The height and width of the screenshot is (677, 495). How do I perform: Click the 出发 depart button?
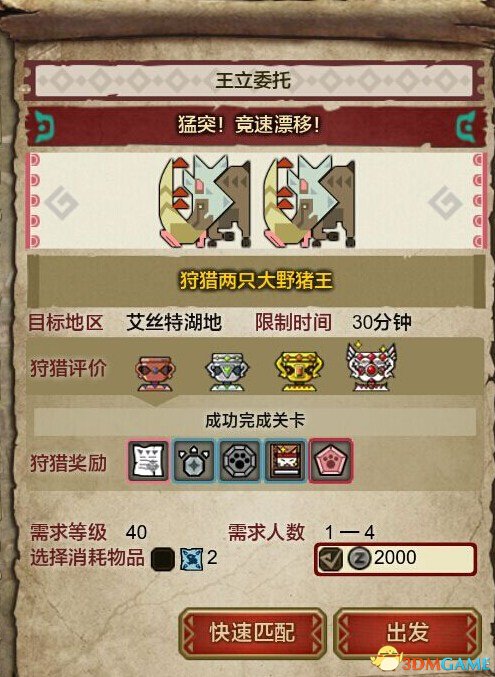(x=408, y=633)
